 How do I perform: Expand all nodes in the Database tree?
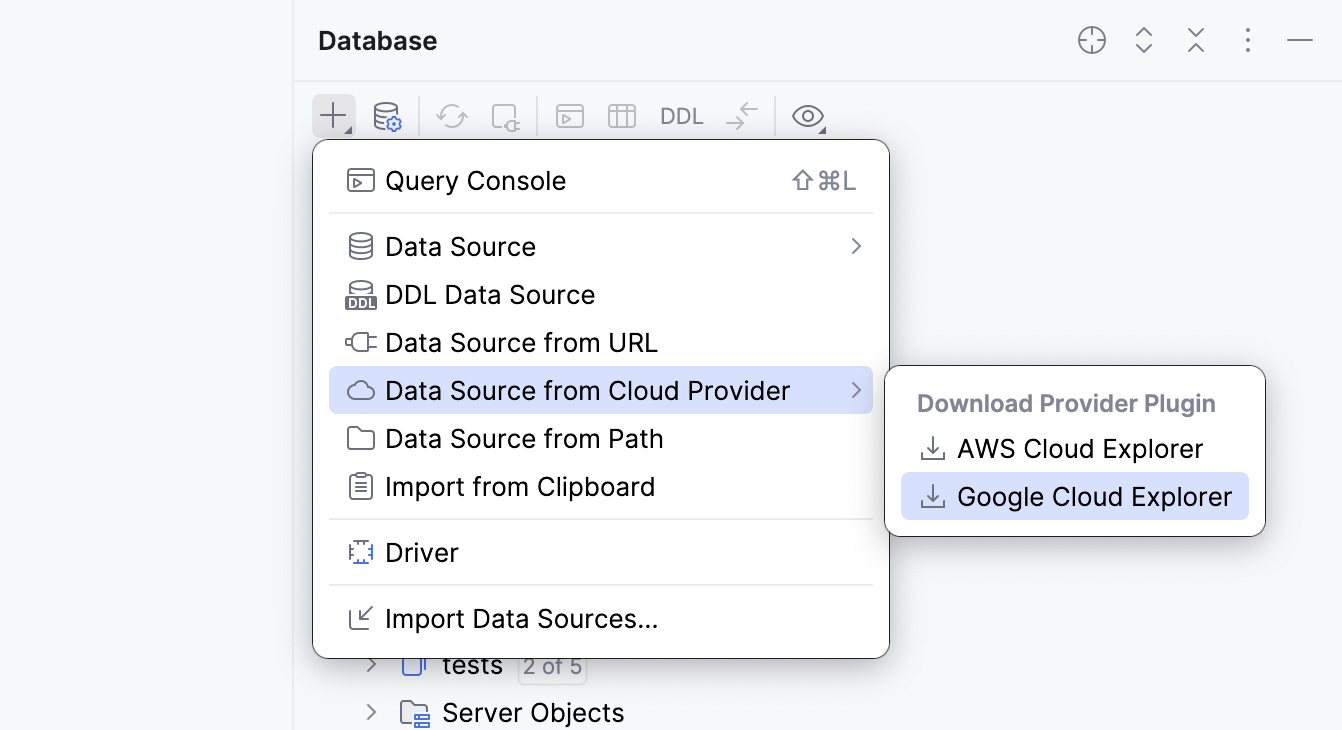click(x=1143, y=40)
